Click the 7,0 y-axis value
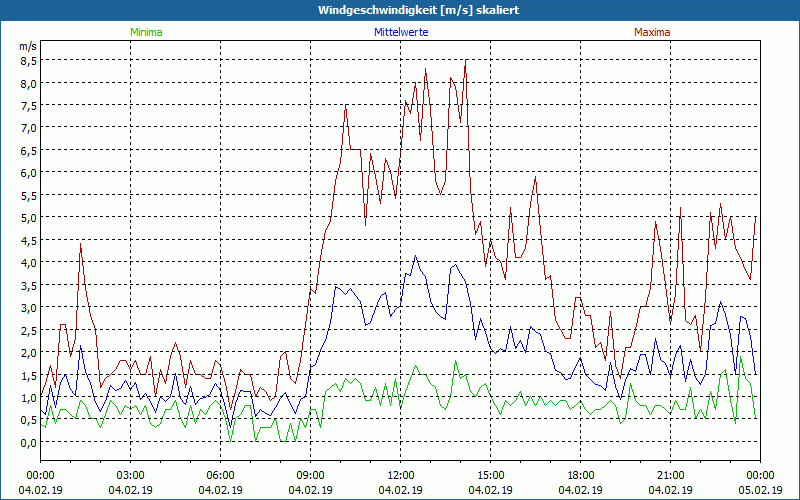 (x=29, y=128)
